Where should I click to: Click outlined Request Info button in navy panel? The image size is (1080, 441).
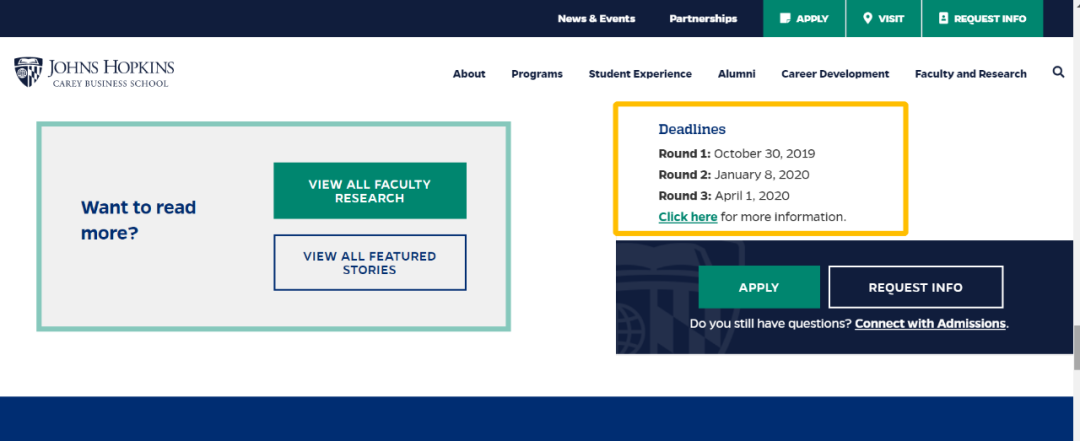915,287
